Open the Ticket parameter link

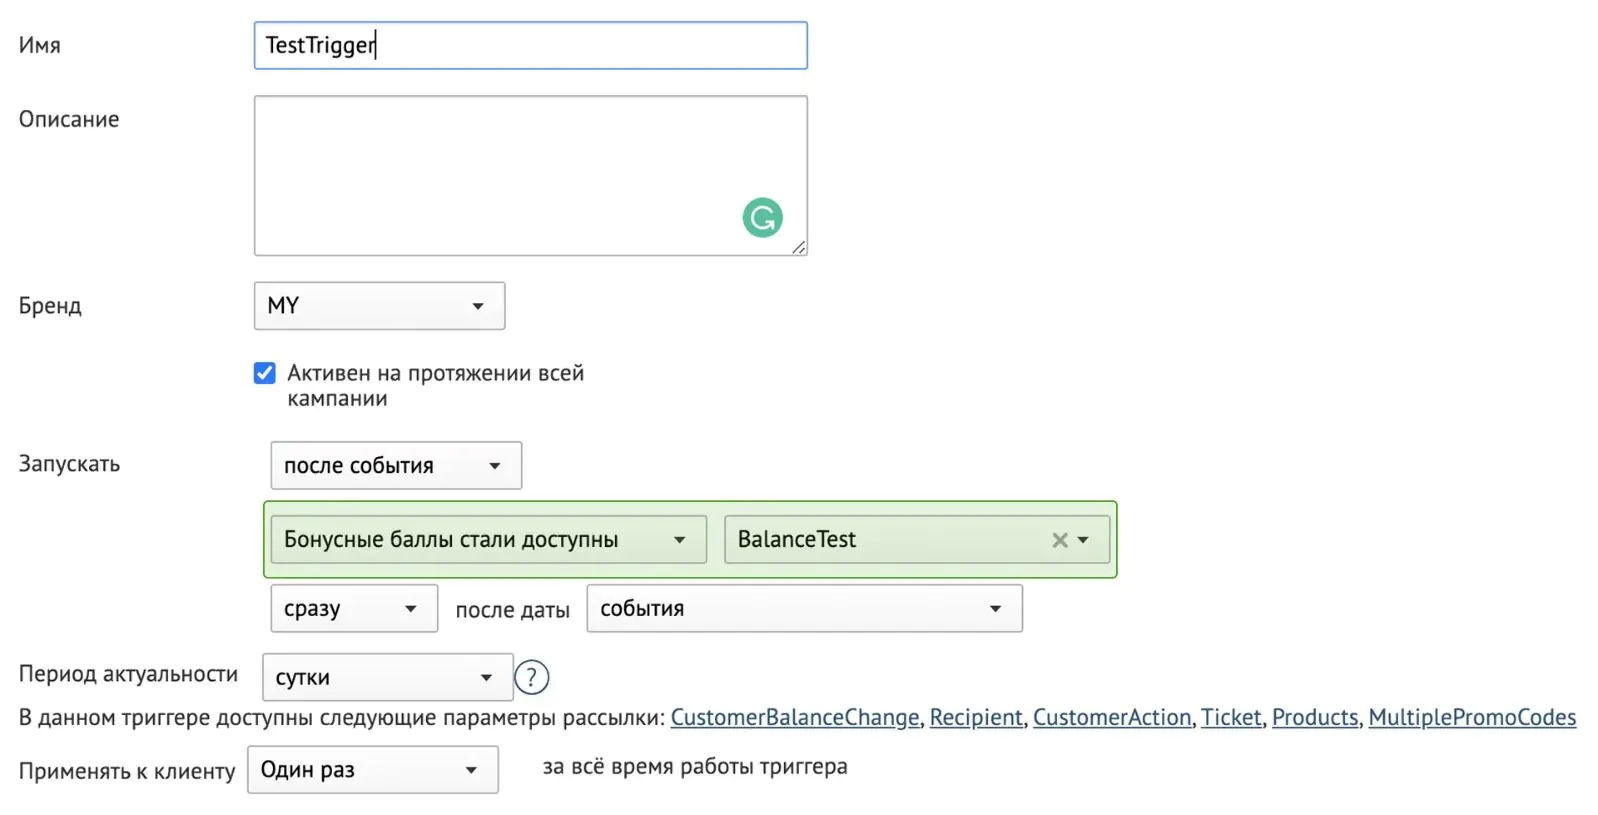pyautogui.click(x=1231, y=717)
